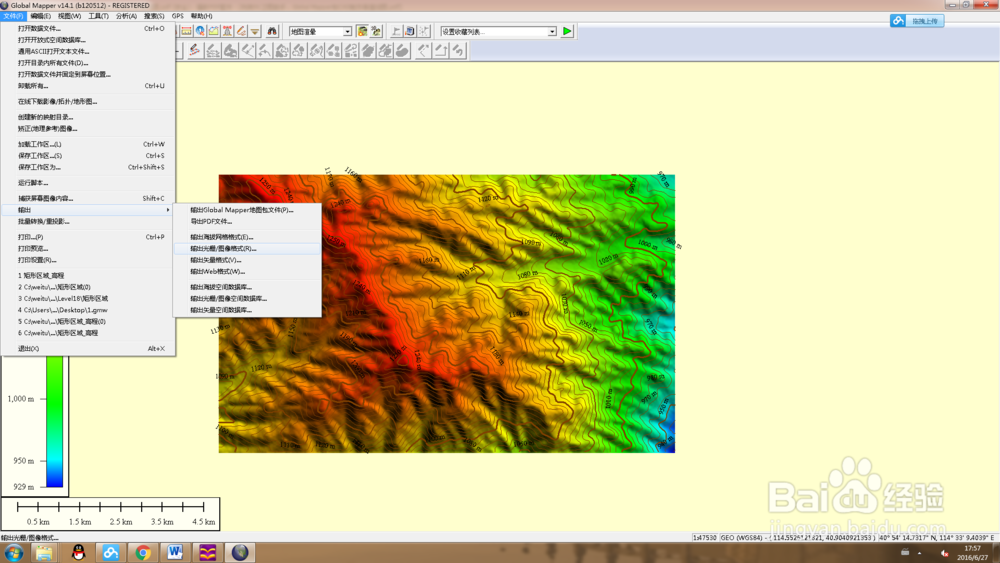This screenshot has width=1000, height=563.
Task: Click the measure ruler toolbar icon
Action: [x=186, y=31]
